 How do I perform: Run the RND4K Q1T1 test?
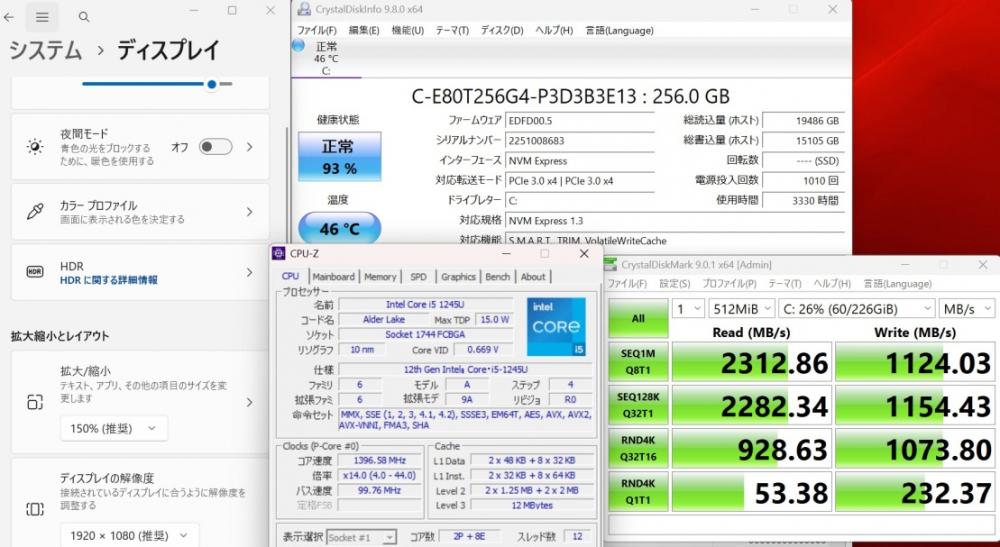pyautogui.click(x=638, y=492)
